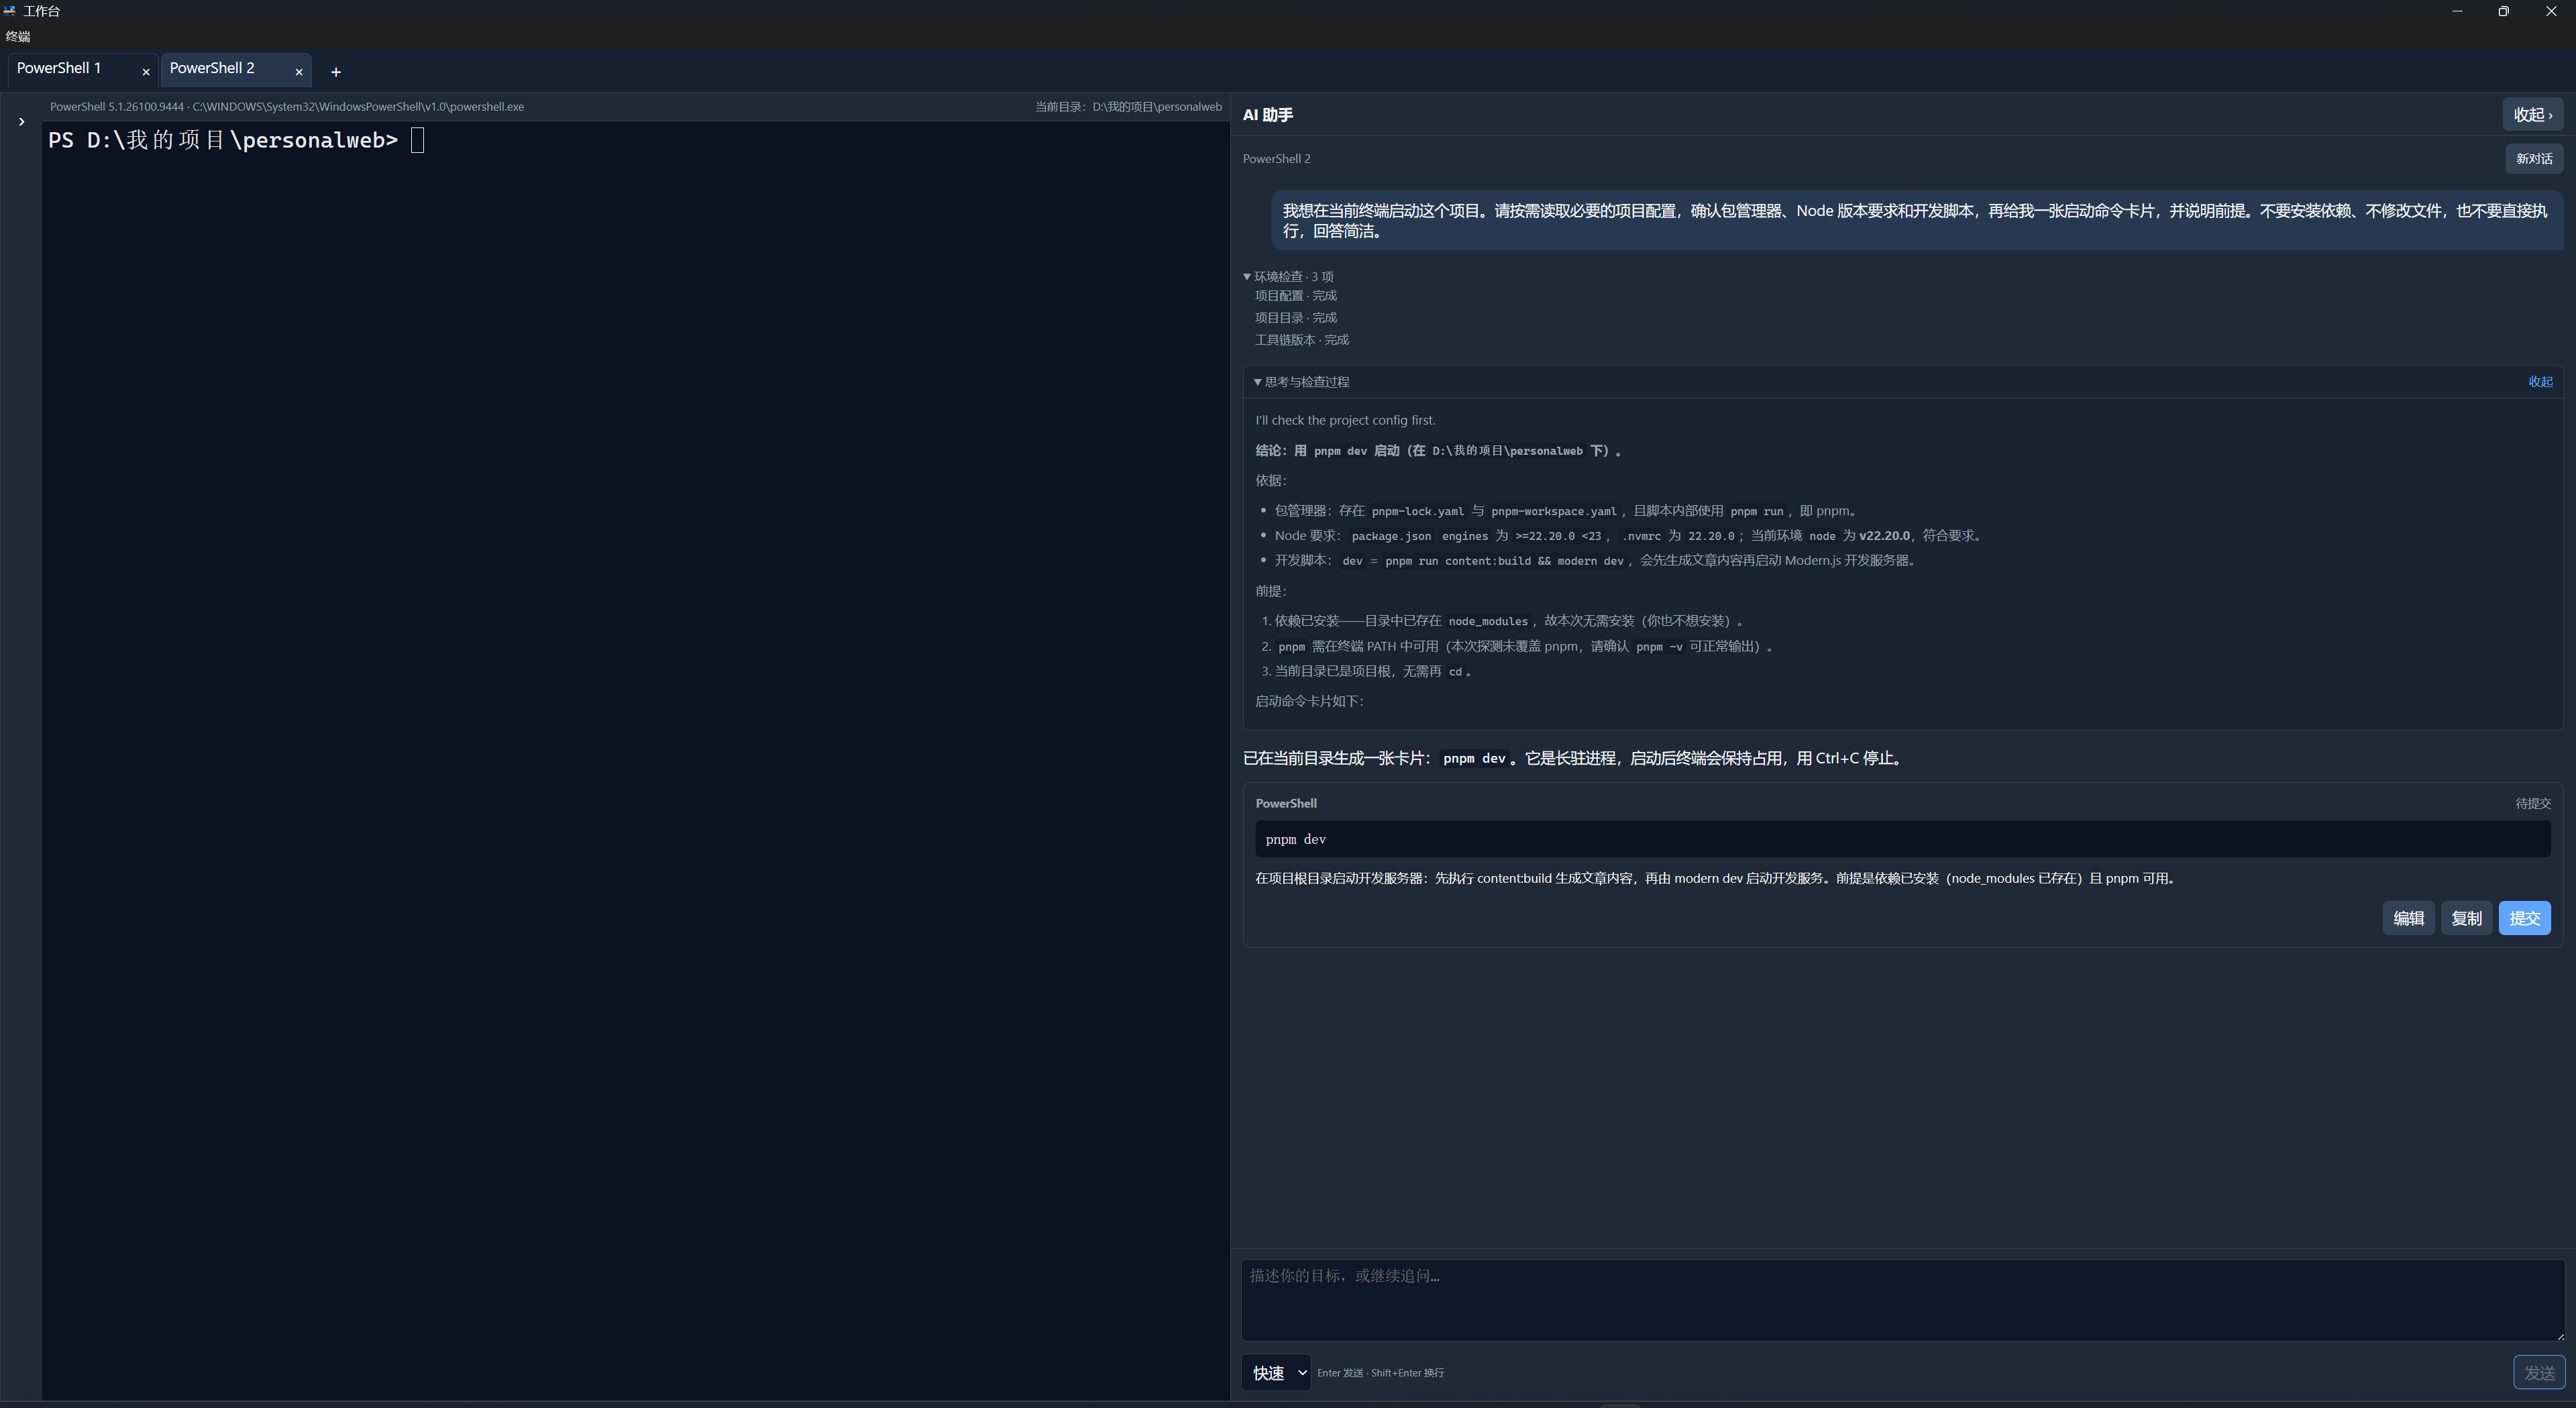2576x1408 pixels.
Task: Click the 待提交 status label
Action: [2533, 804]
